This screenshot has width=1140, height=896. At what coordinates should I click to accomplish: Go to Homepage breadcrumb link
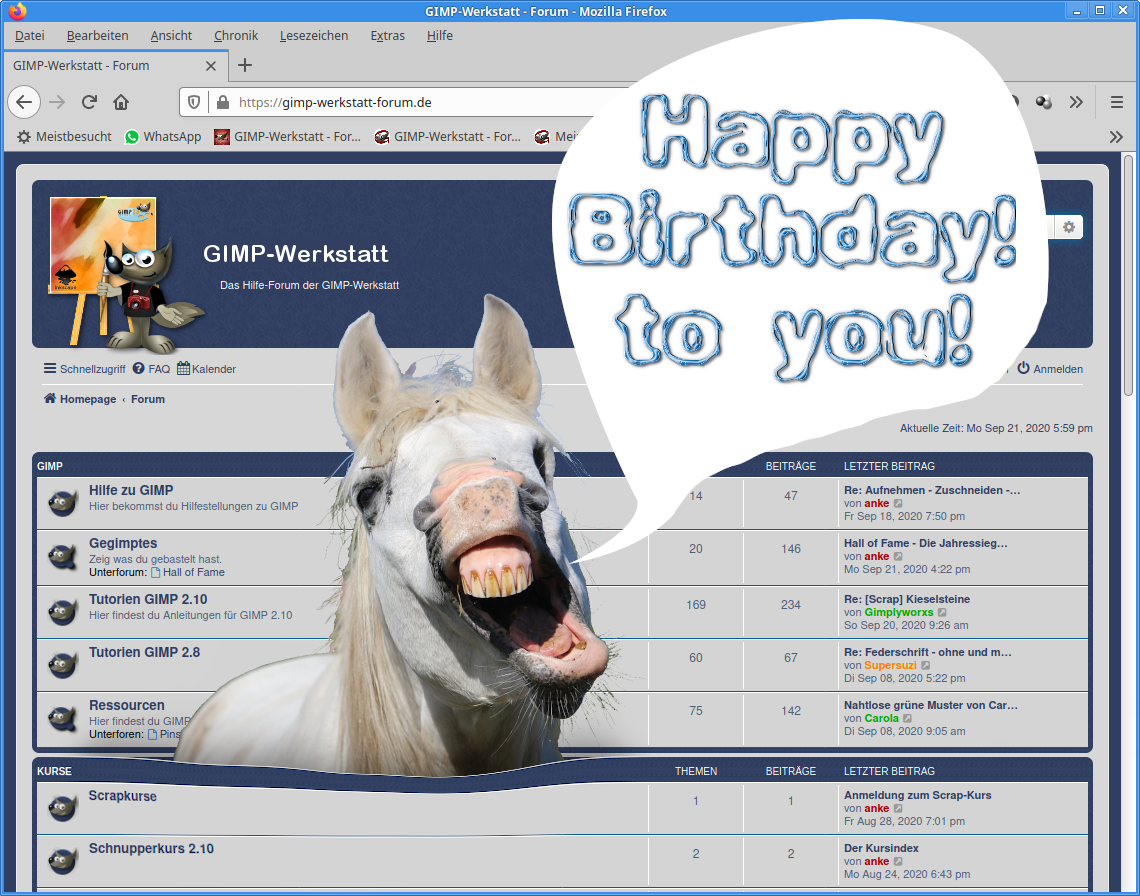(x=80, y=399)
